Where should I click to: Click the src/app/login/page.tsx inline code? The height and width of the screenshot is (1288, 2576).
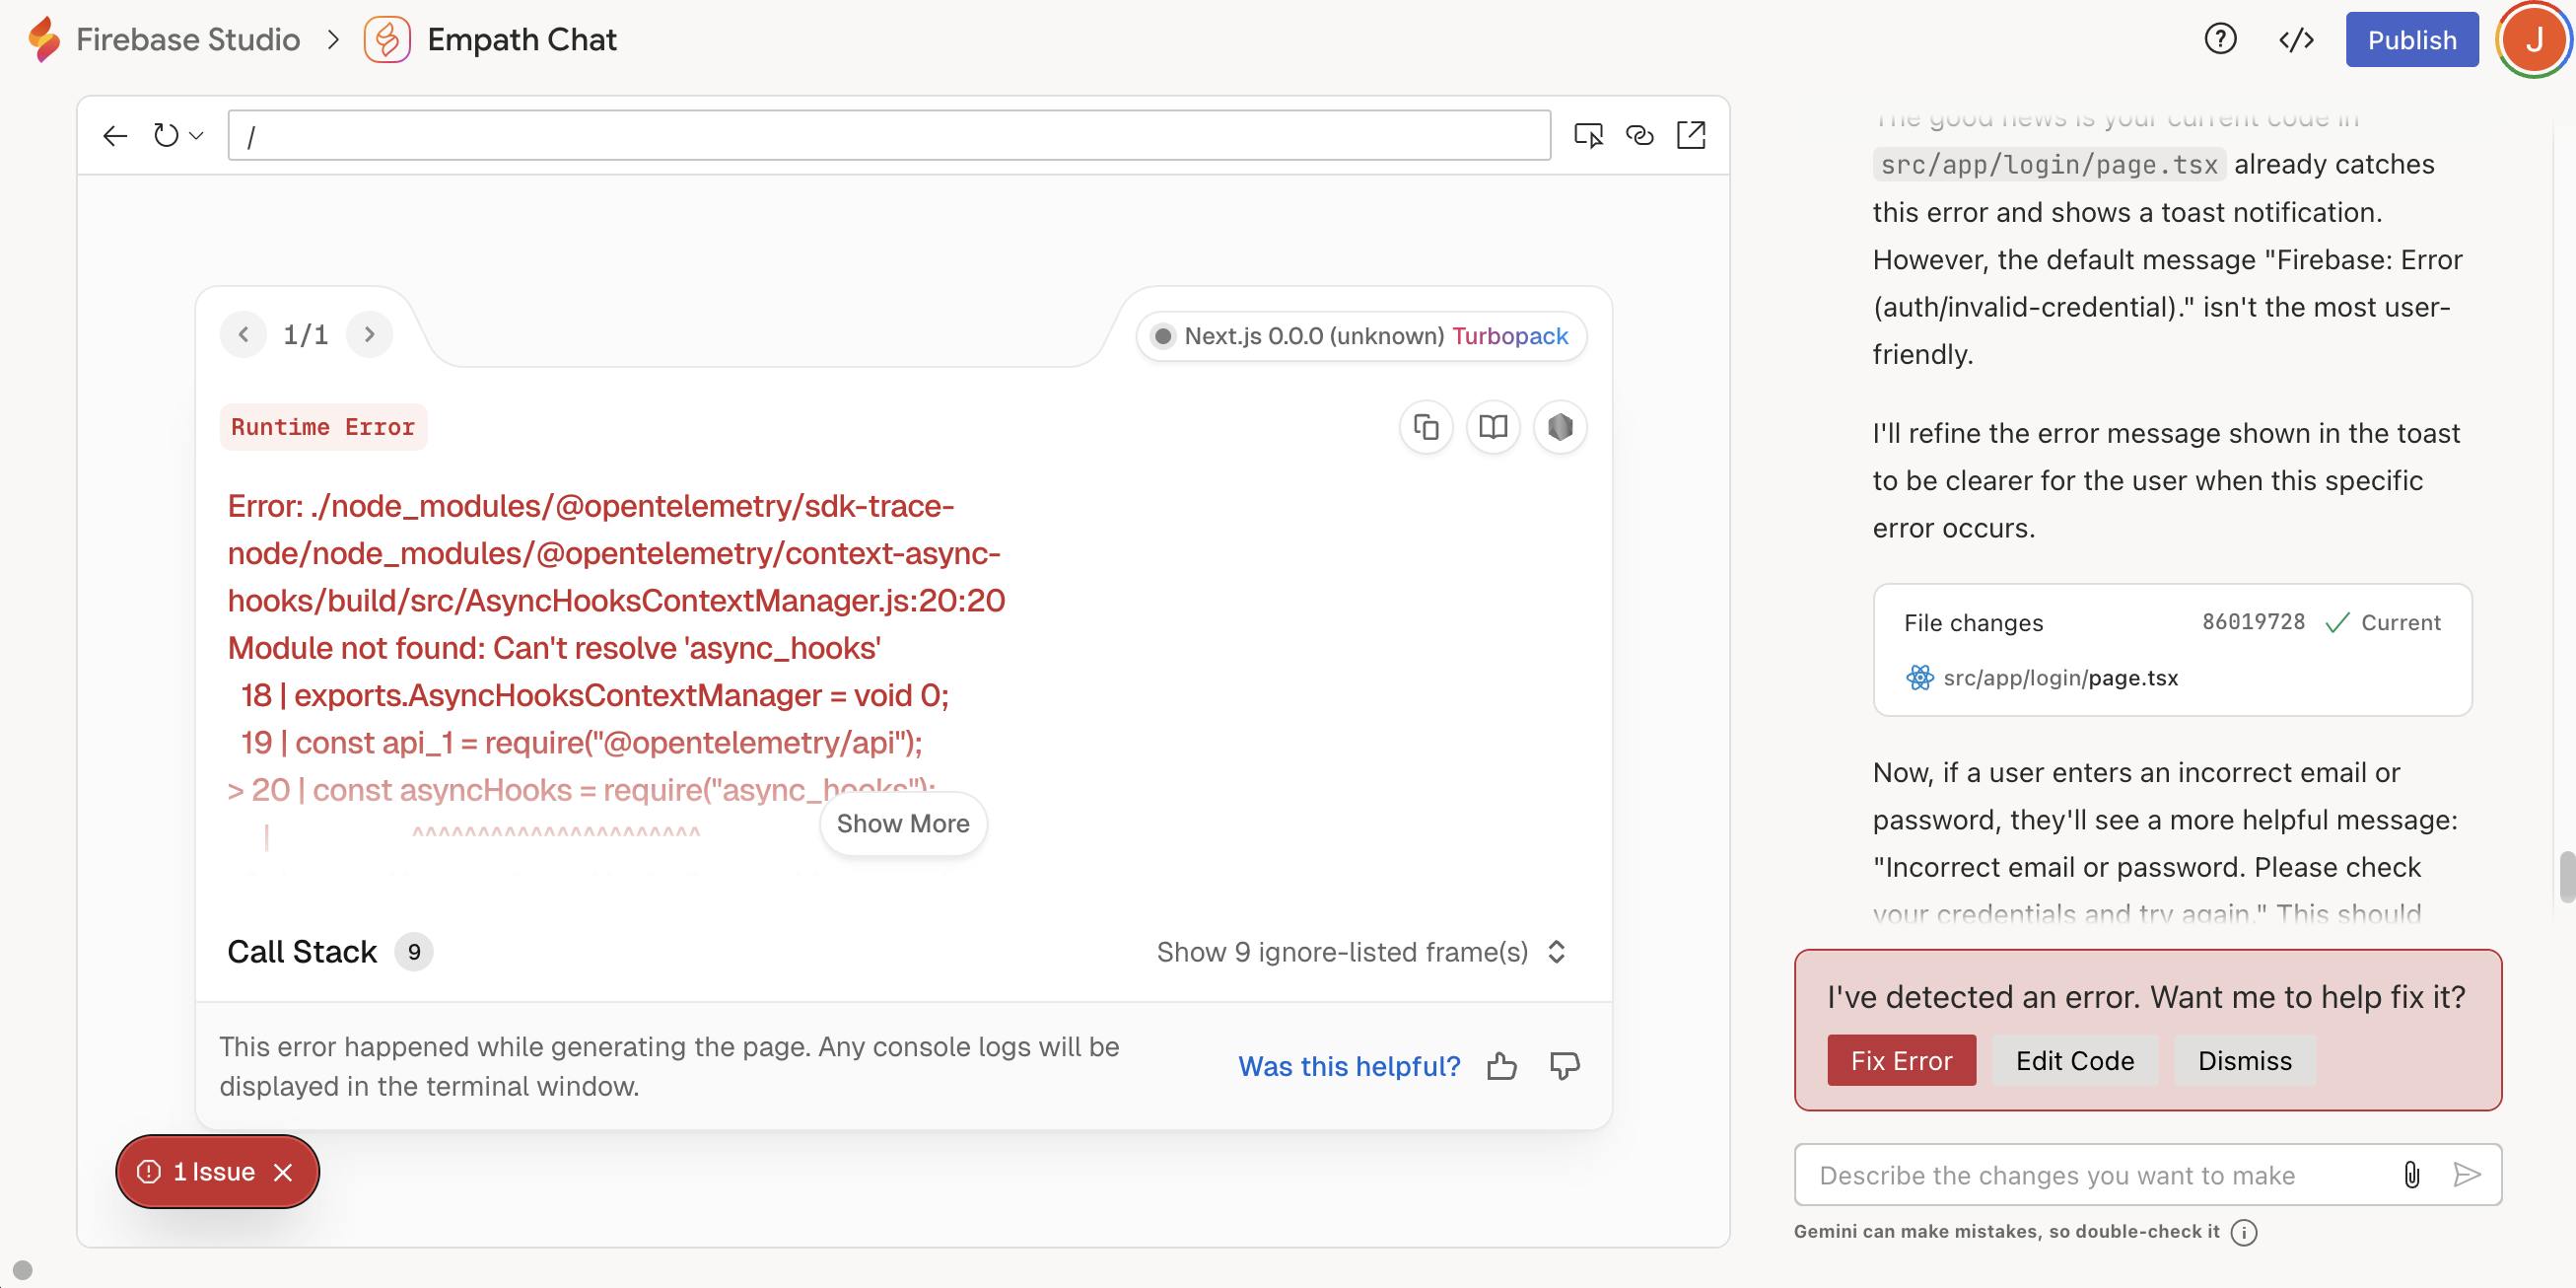2049,165
